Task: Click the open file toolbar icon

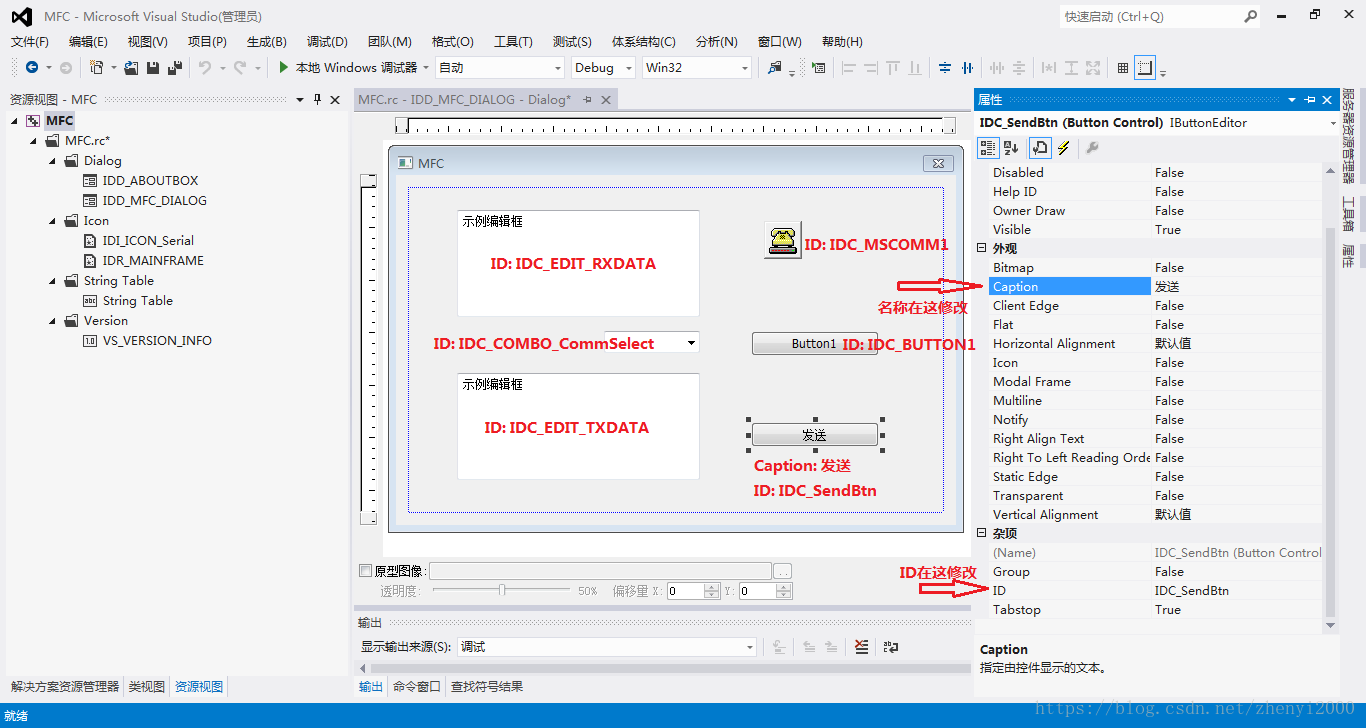Action: (131, 67)
